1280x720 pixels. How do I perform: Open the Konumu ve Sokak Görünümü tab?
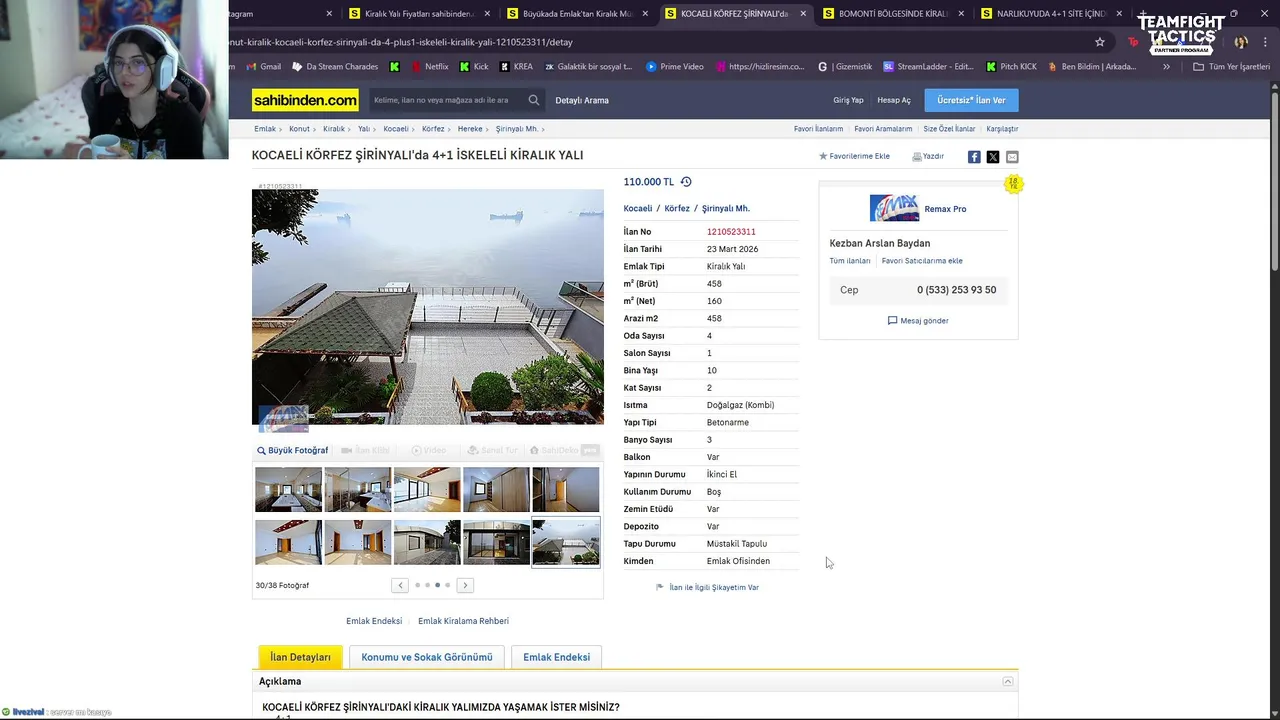point(427,657)
